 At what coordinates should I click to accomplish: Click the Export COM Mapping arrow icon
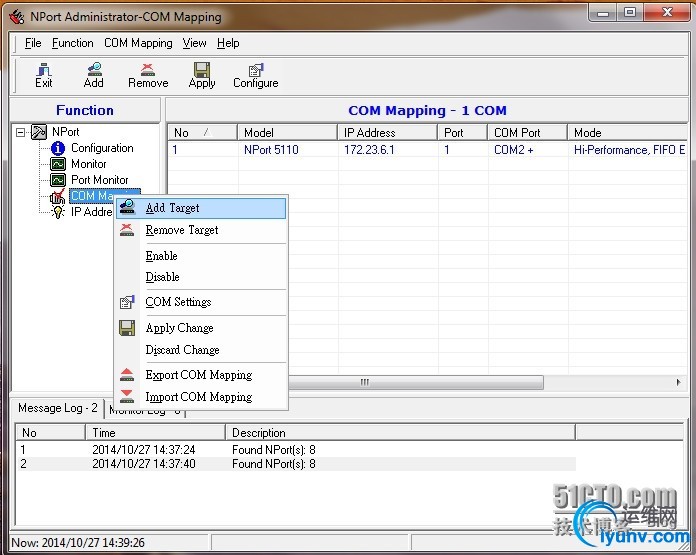[x=127, y=375]
